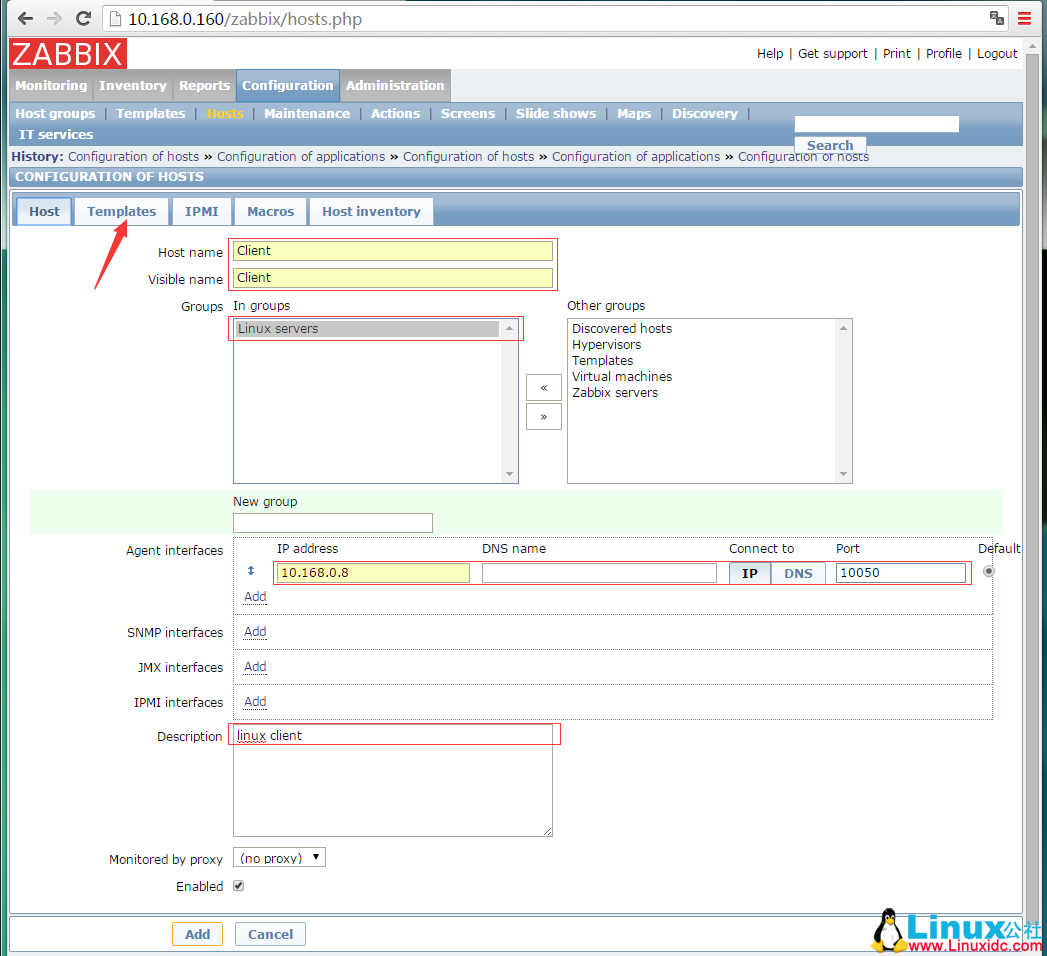Screen dimensions: 1047x956
Task: Cancel the host configuration
Action: [x=269, y=933]
